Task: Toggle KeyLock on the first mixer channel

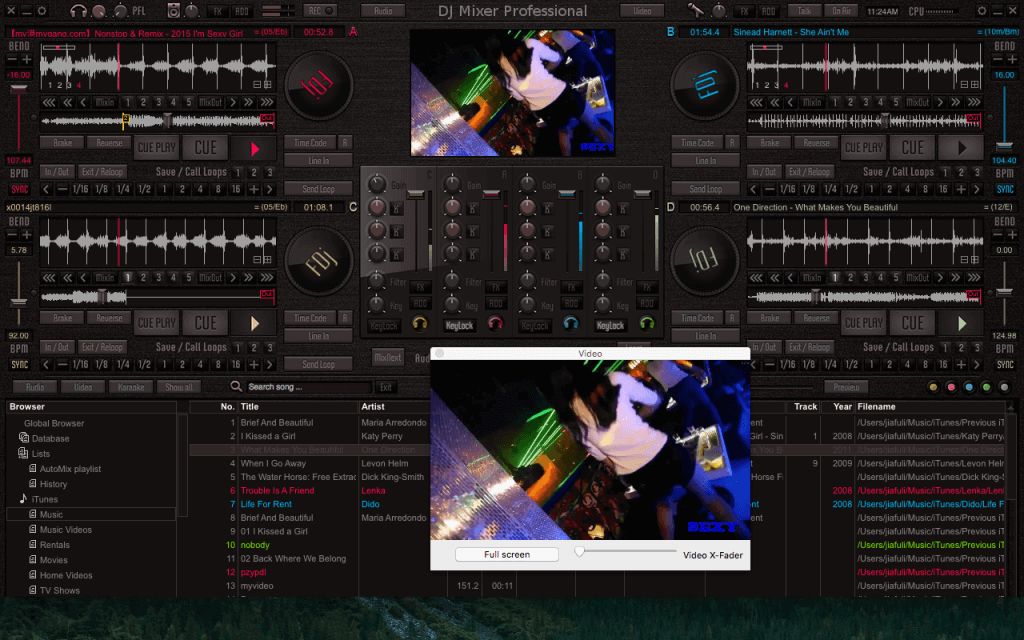Action: click(384, 325)
